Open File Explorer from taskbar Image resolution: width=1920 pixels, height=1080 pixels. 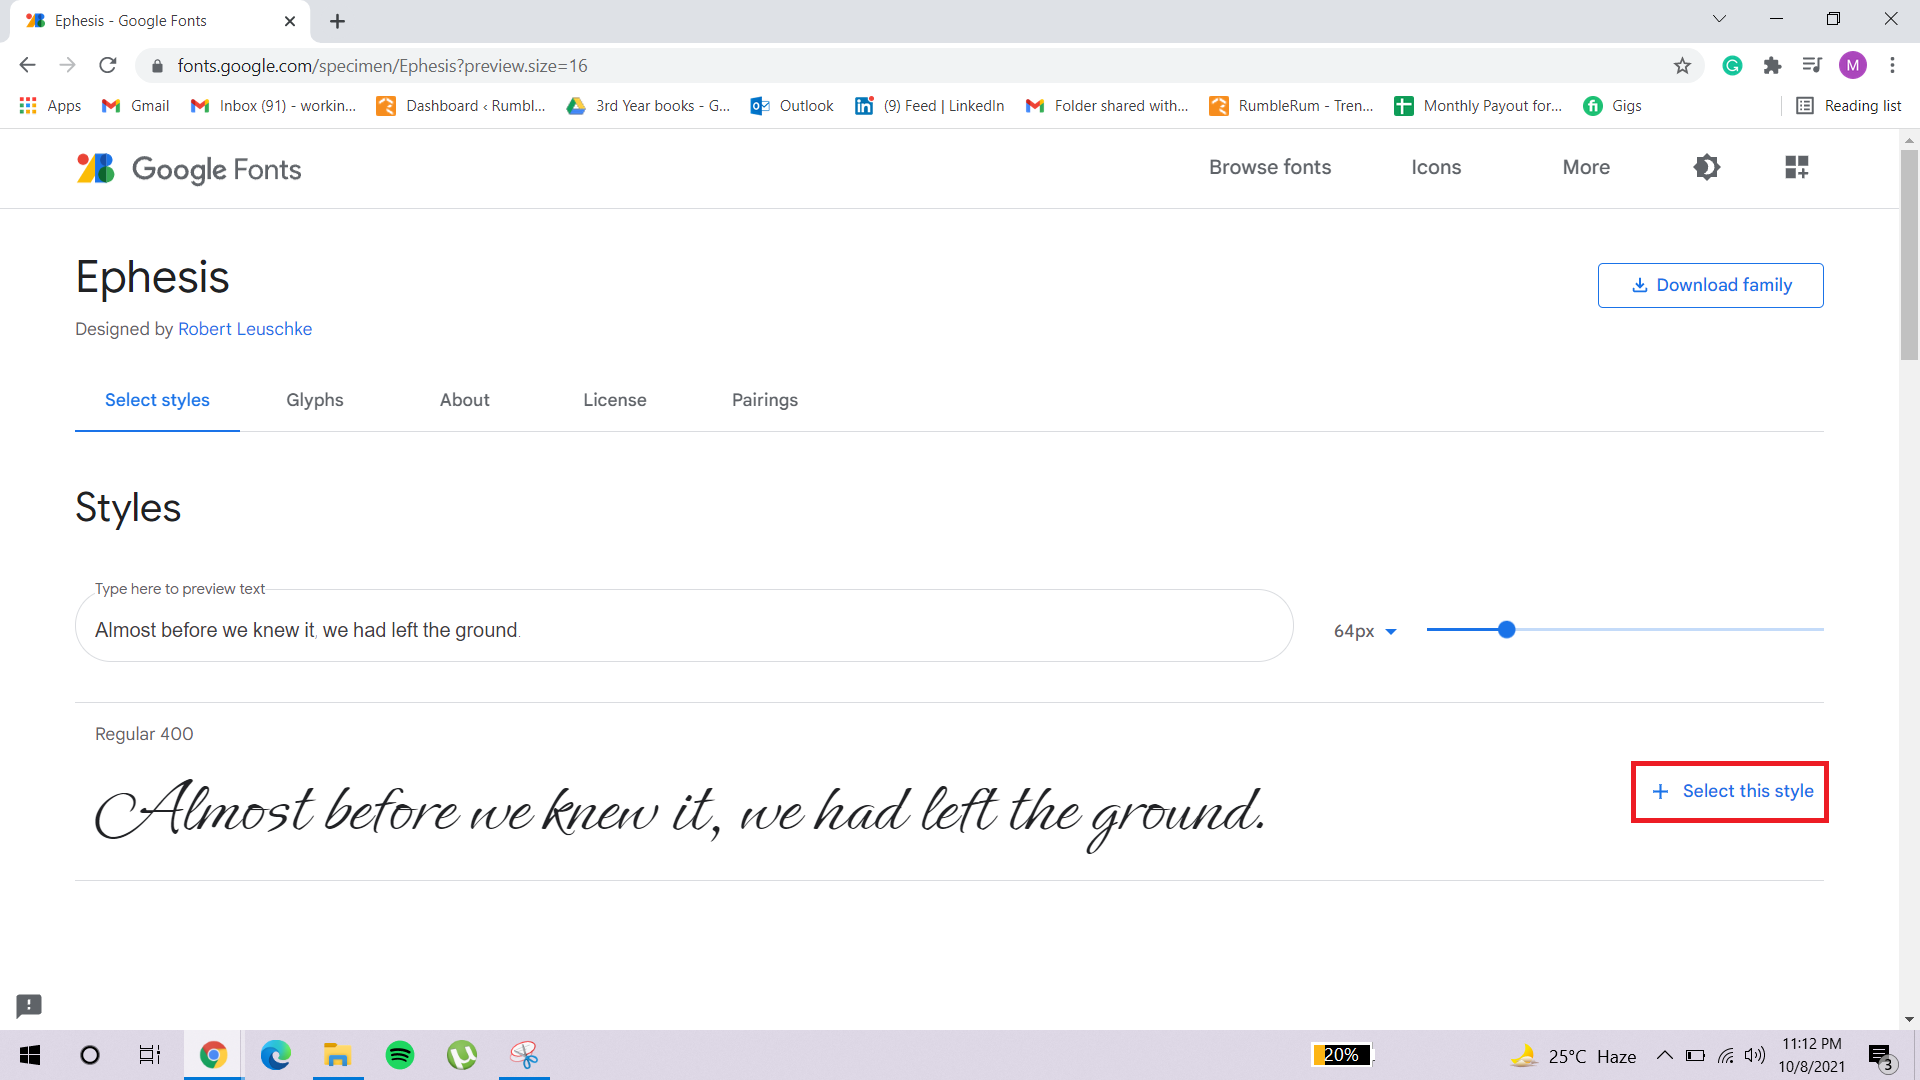pyautogui.click(x=337, y=1055)
